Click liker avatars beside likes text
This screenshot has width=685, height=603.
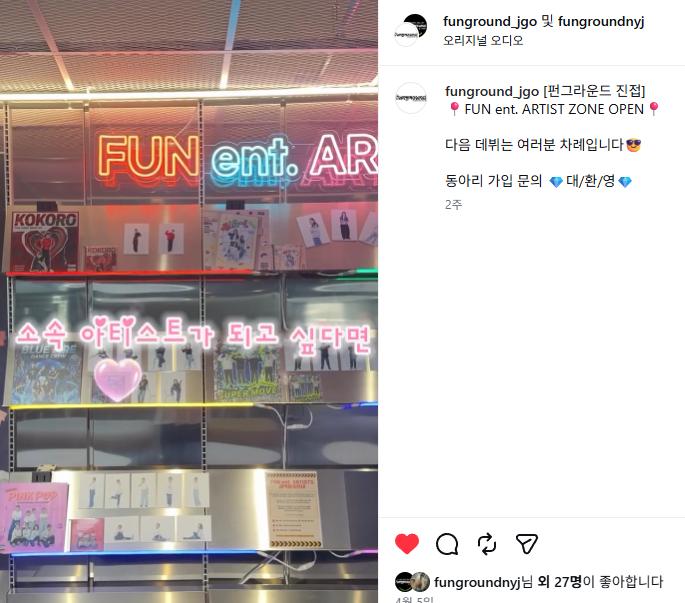[x=412, y=582]
